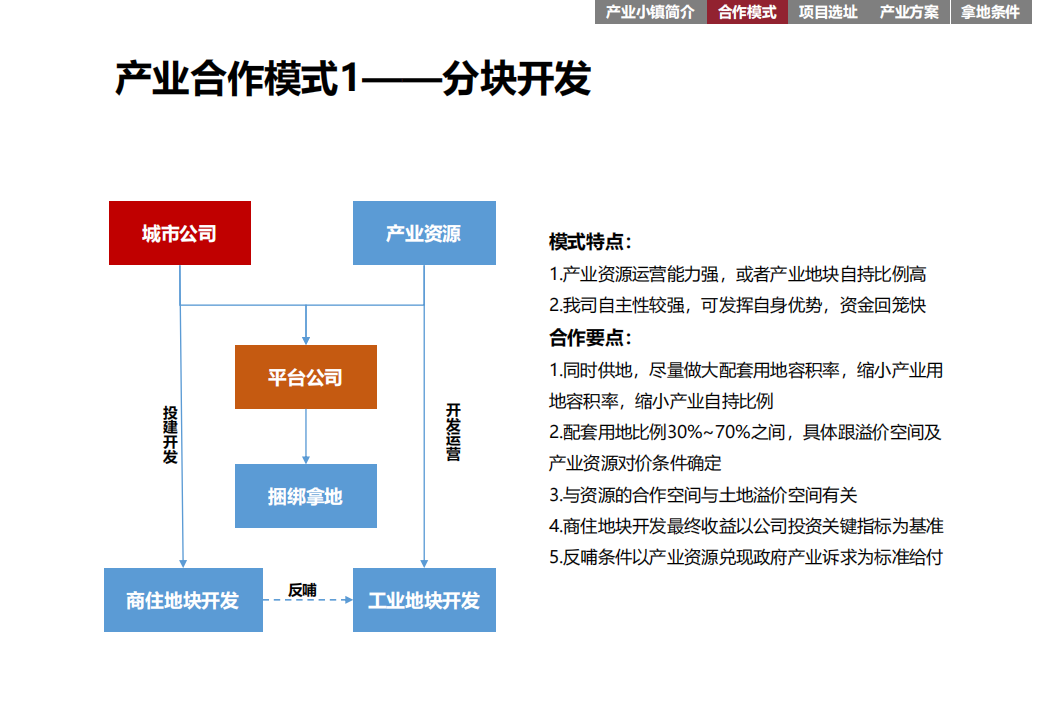
Task: Switch to the 合作模式 tab
Action: pos(747,12)
